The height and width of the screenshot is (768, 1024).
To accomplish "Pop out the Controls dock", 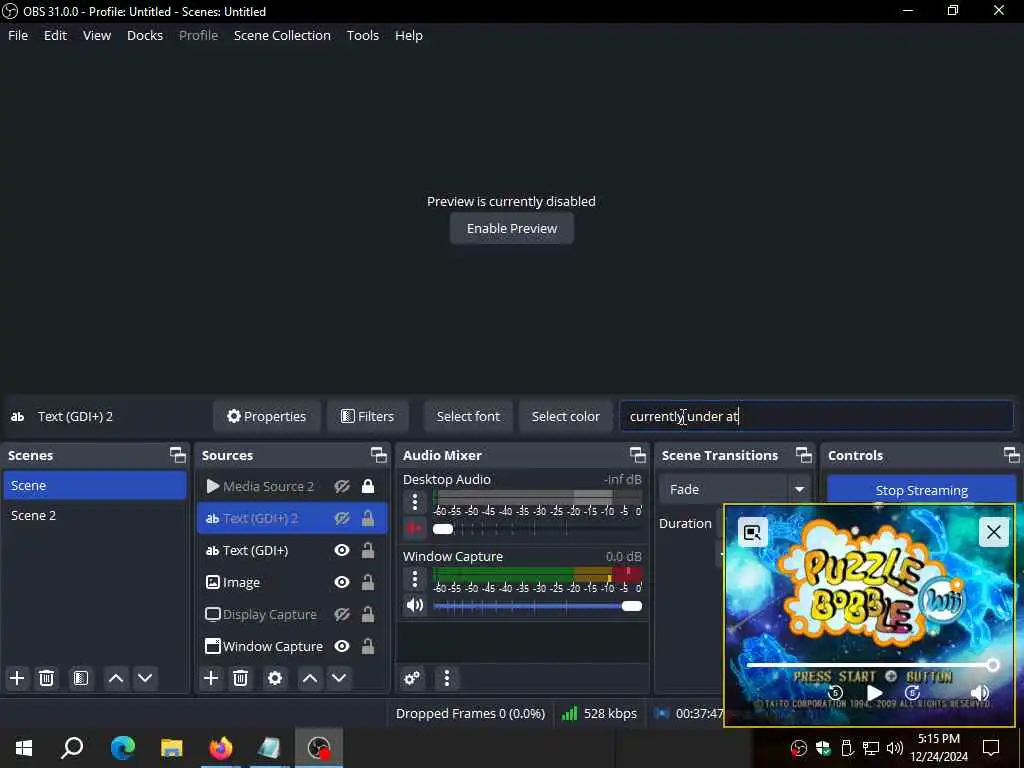I will [x=1011, y=455].
